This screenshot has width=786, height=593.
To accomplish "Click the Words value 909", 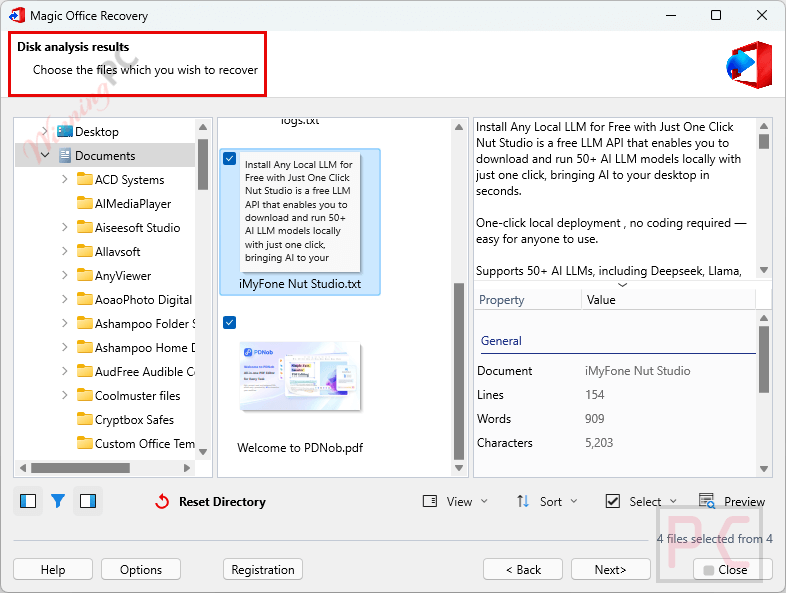I will (595, 419).
